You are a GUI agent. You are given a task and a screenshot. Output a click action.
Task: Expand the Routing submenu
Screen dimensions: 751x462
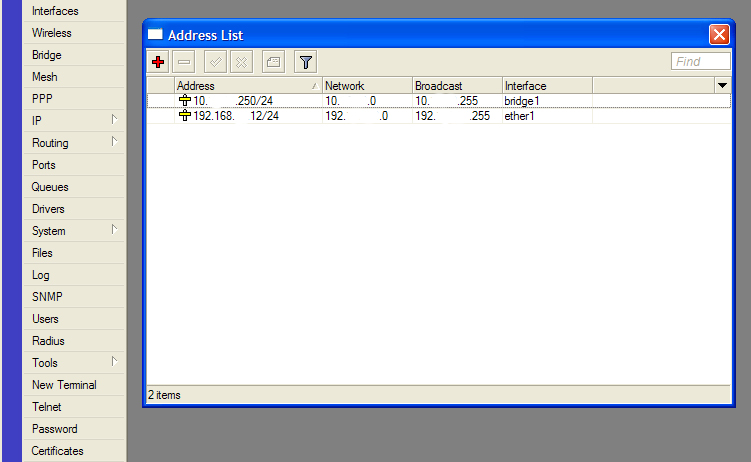pyautogui.click(x=114, y=142)
